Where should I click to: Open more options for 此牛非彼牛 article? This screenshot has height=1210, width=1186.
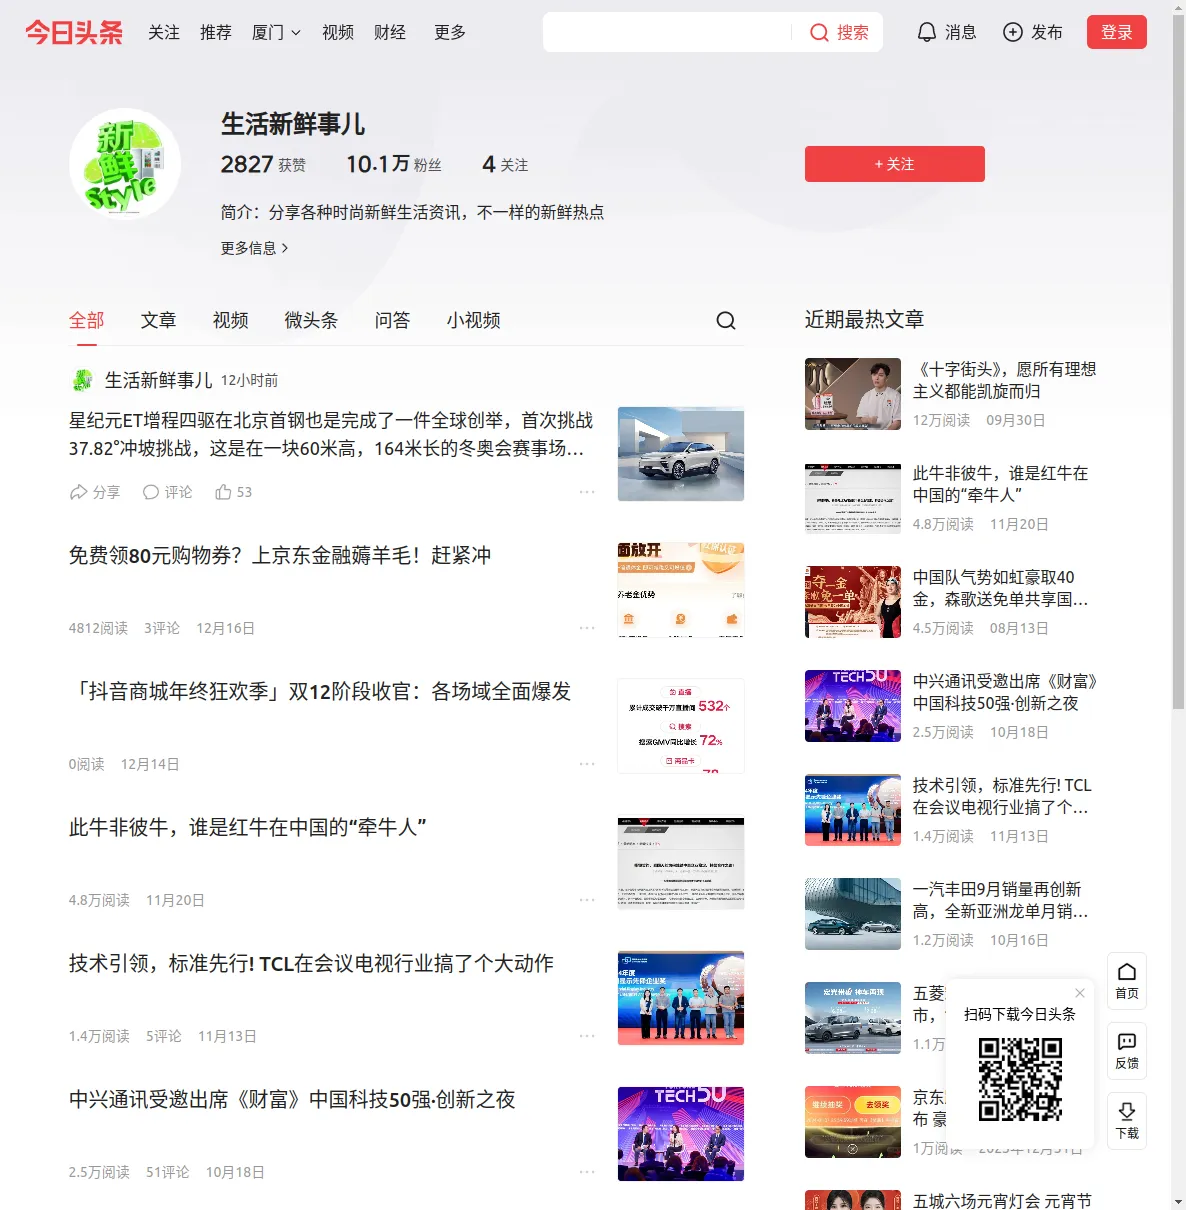click(x=587, y=900)
